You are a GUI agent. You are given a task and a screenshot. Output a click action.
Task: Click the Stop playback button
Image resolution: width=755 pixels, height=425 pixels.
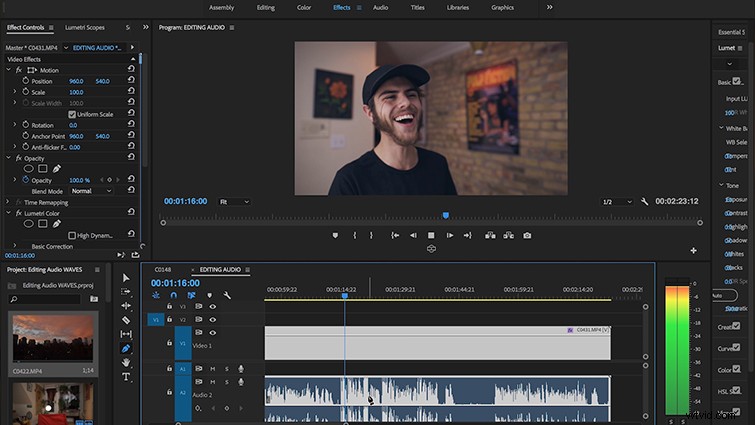[x=431, y=235]
